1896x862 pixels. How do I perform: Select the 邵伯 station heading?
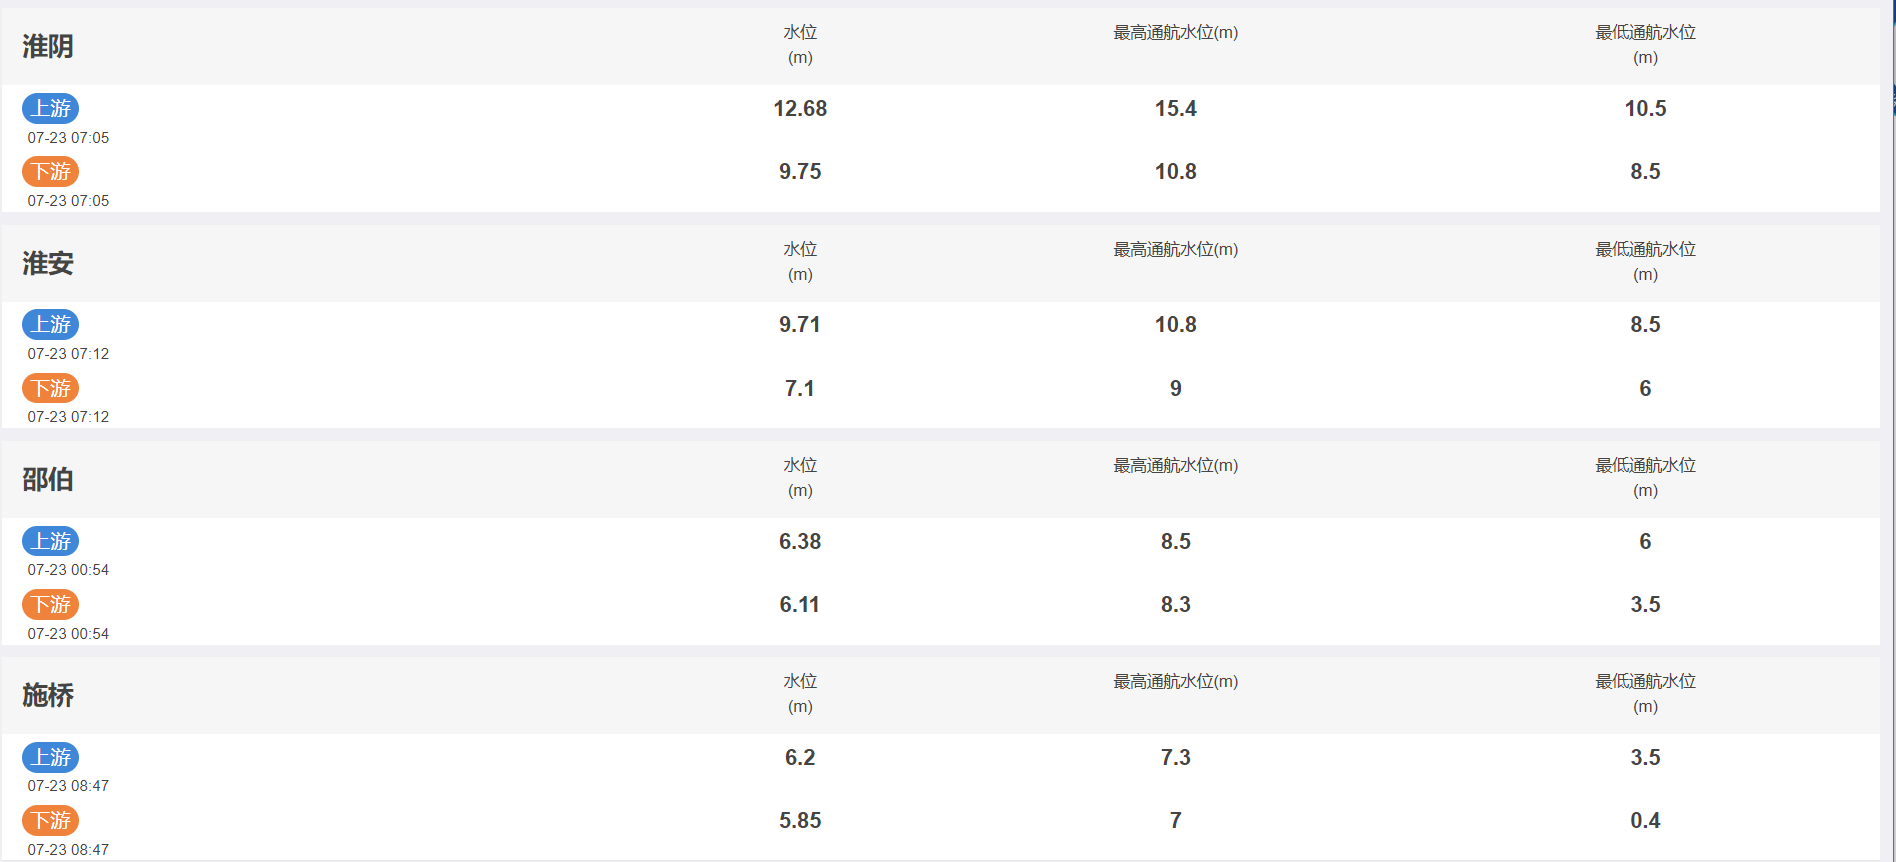48,479
